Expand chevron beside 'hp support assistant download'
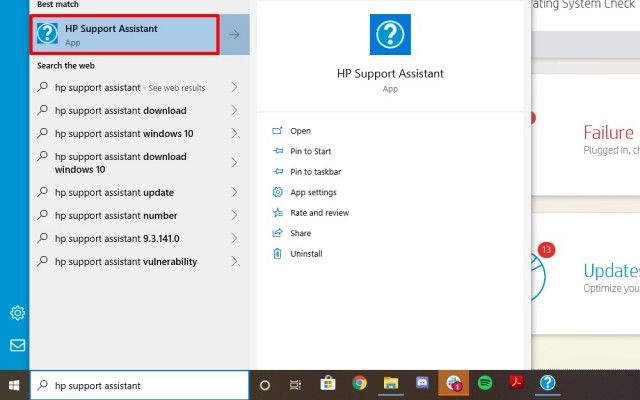This screenshot has height=400, width=640. pyautogui.click(x=235, y=110)
